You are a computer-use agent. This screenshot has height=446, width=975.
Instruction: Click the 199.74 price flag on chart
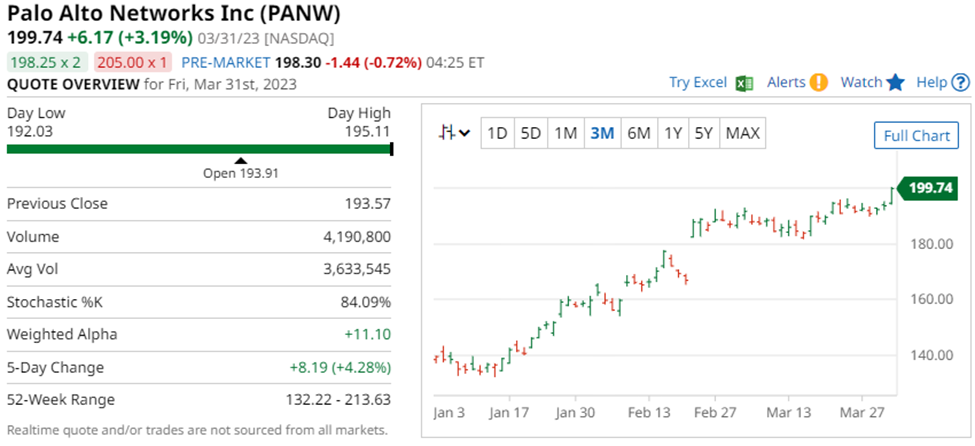pos(928,188)
